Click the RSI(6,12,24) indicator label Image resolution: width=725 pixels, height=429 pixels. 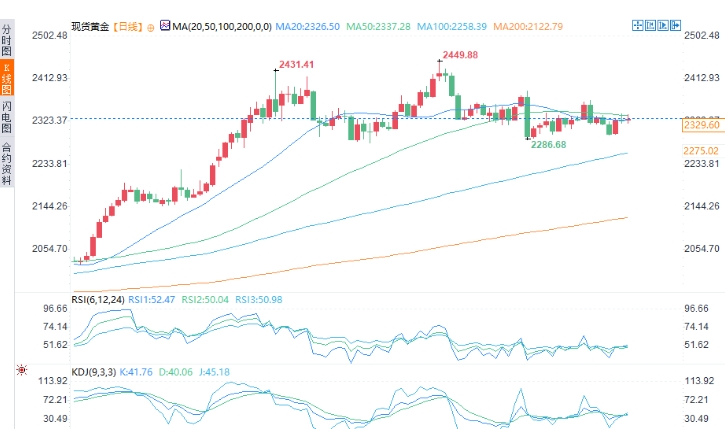[98, 300]
